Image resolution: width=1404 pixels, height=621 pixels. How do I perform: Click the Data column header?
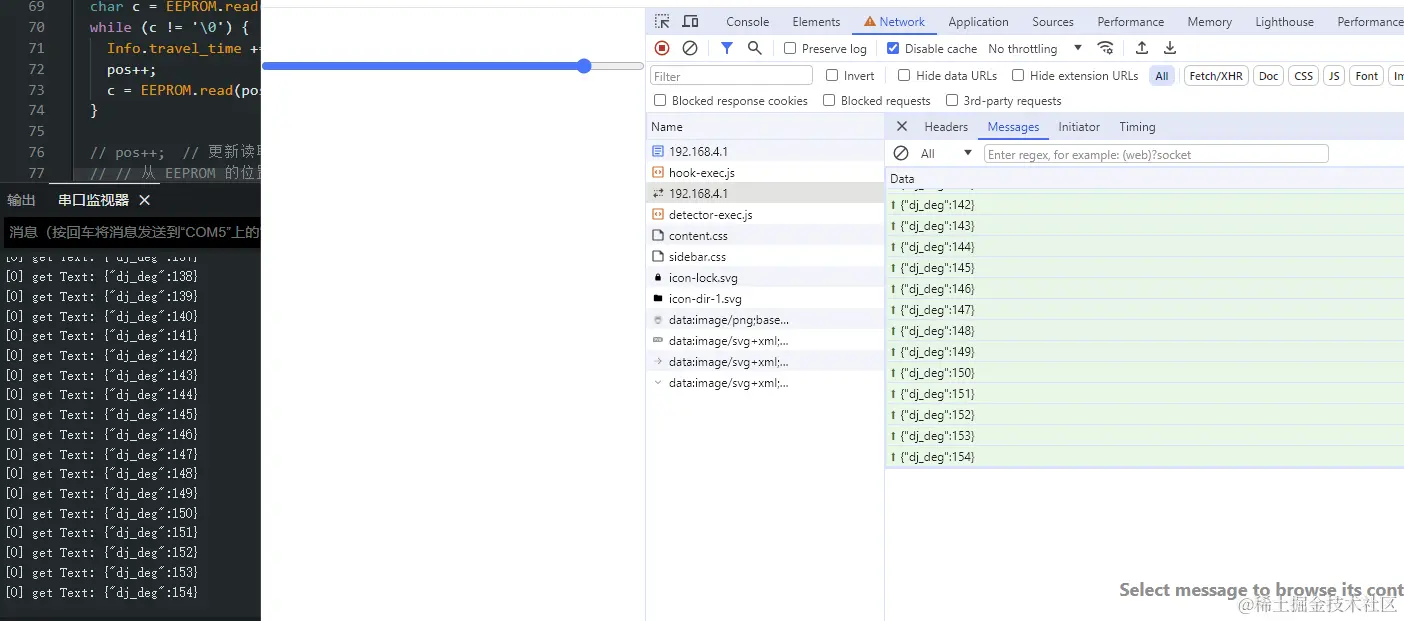click(x=1144, y=179)
